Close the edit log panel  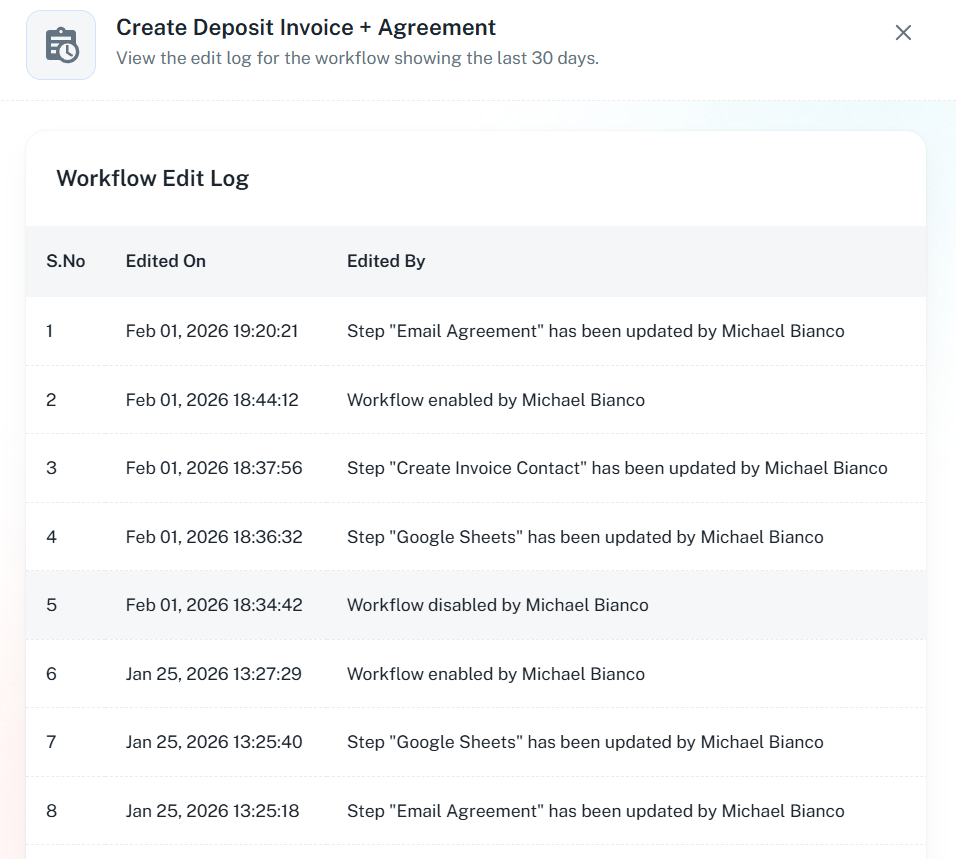pyautogui.click(x=903, y=33)
